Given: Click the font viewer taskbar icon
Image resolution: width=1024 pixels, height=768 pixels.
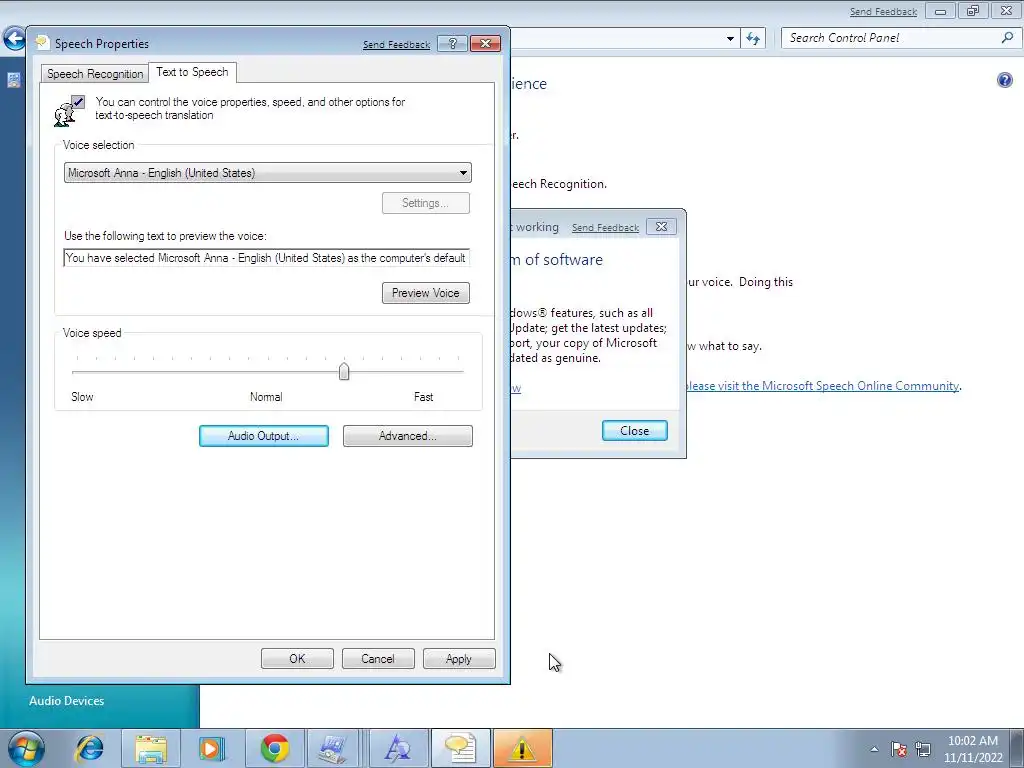Looking at the screenshot, I should (397, 748).
